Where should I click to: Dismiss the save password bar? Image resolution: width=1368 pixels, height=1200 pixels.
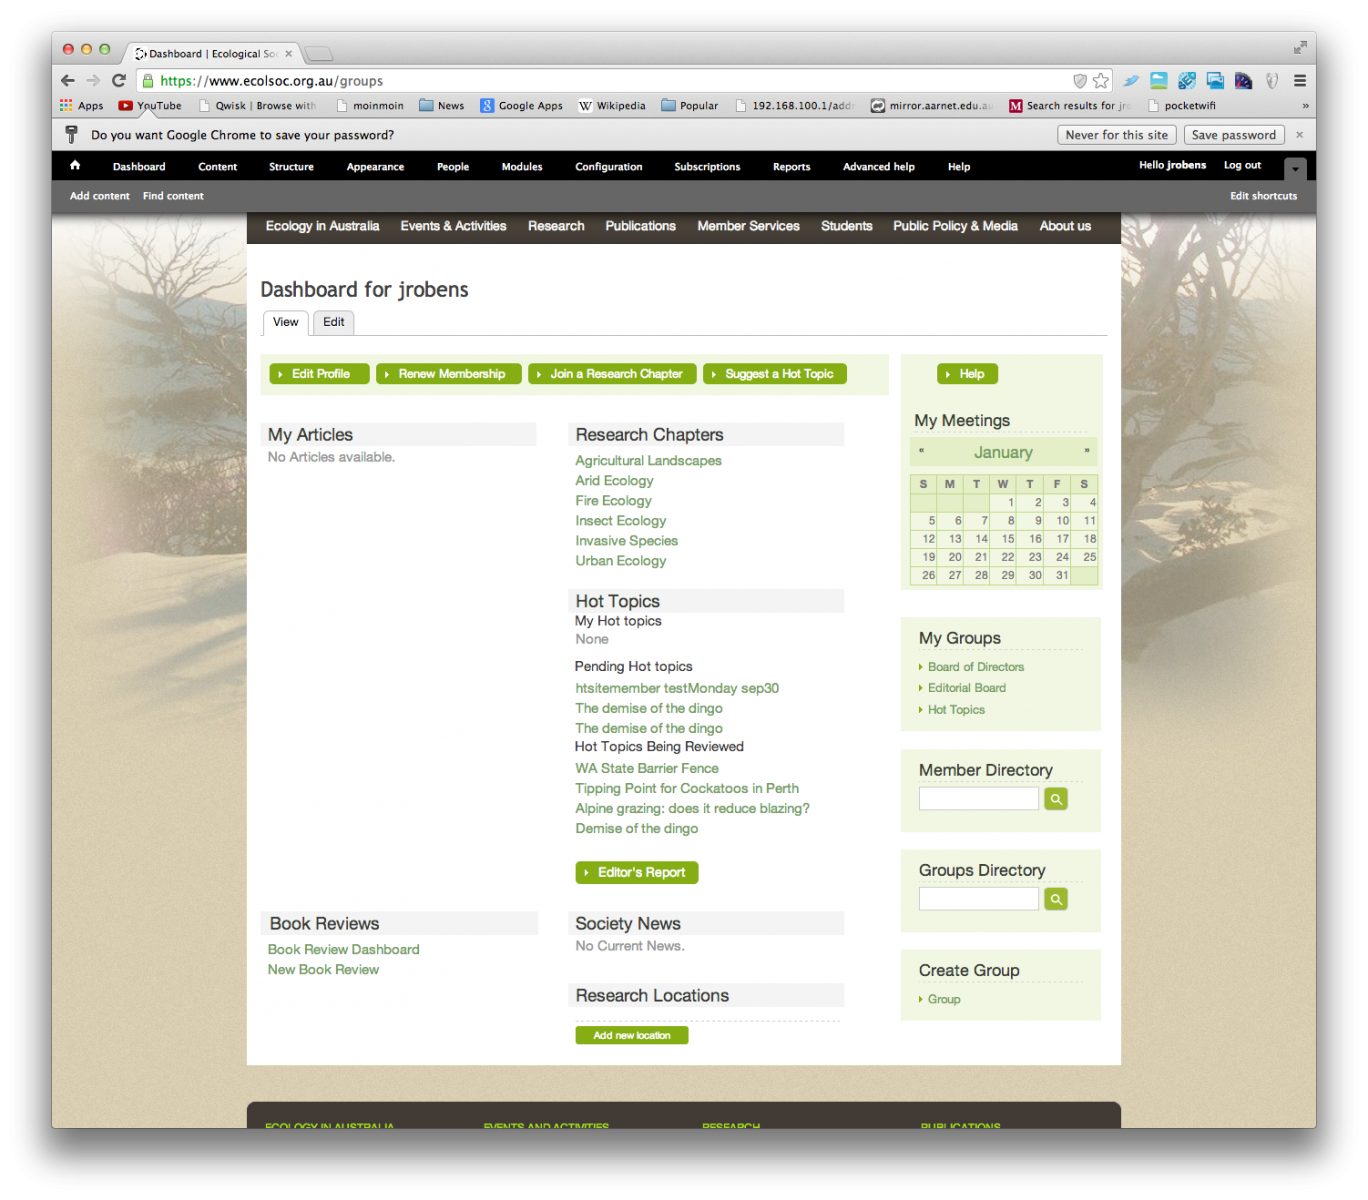(1300, 135)
